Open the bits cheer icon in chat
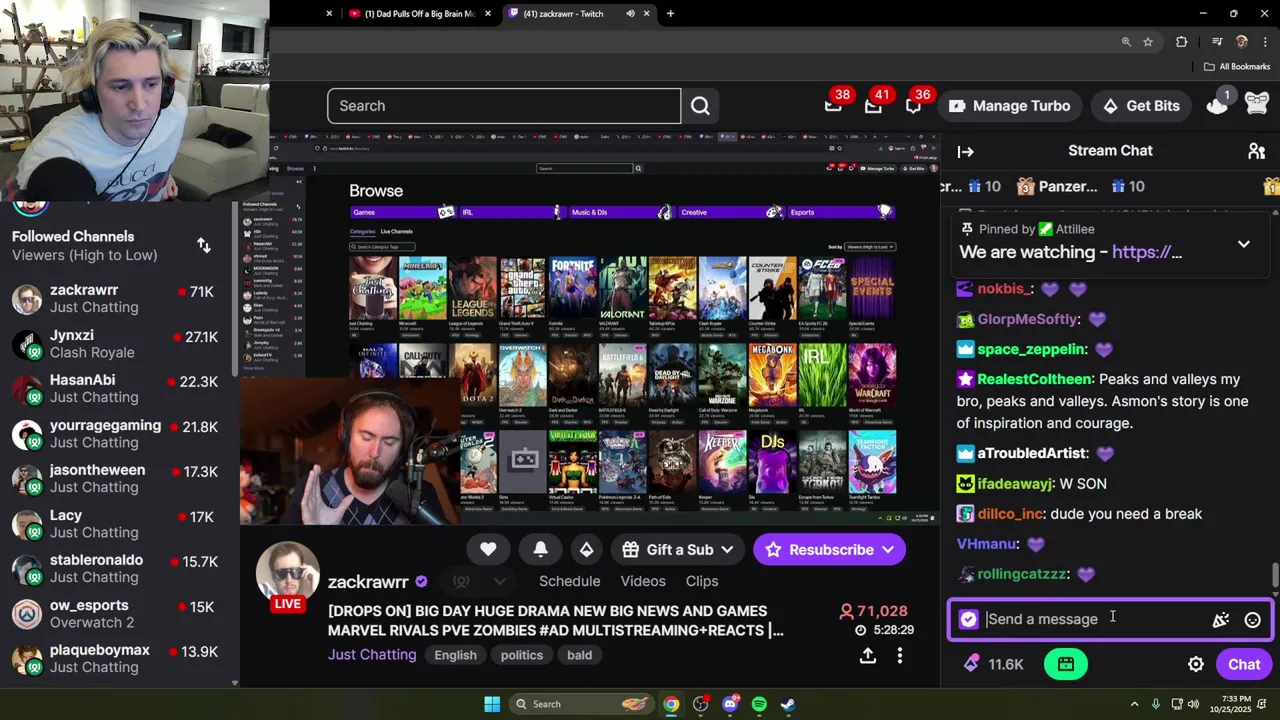Screen dimensions: 1280x720 (x=1221, y=620)
